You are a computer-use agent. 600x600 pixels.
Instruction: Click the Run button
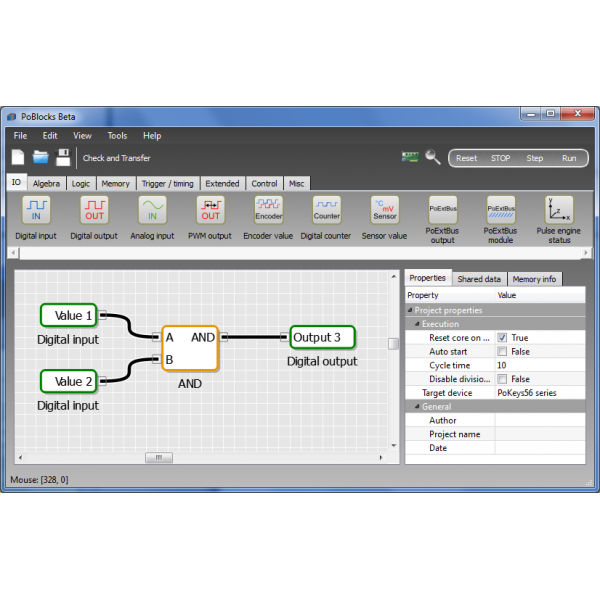(569, 158)
